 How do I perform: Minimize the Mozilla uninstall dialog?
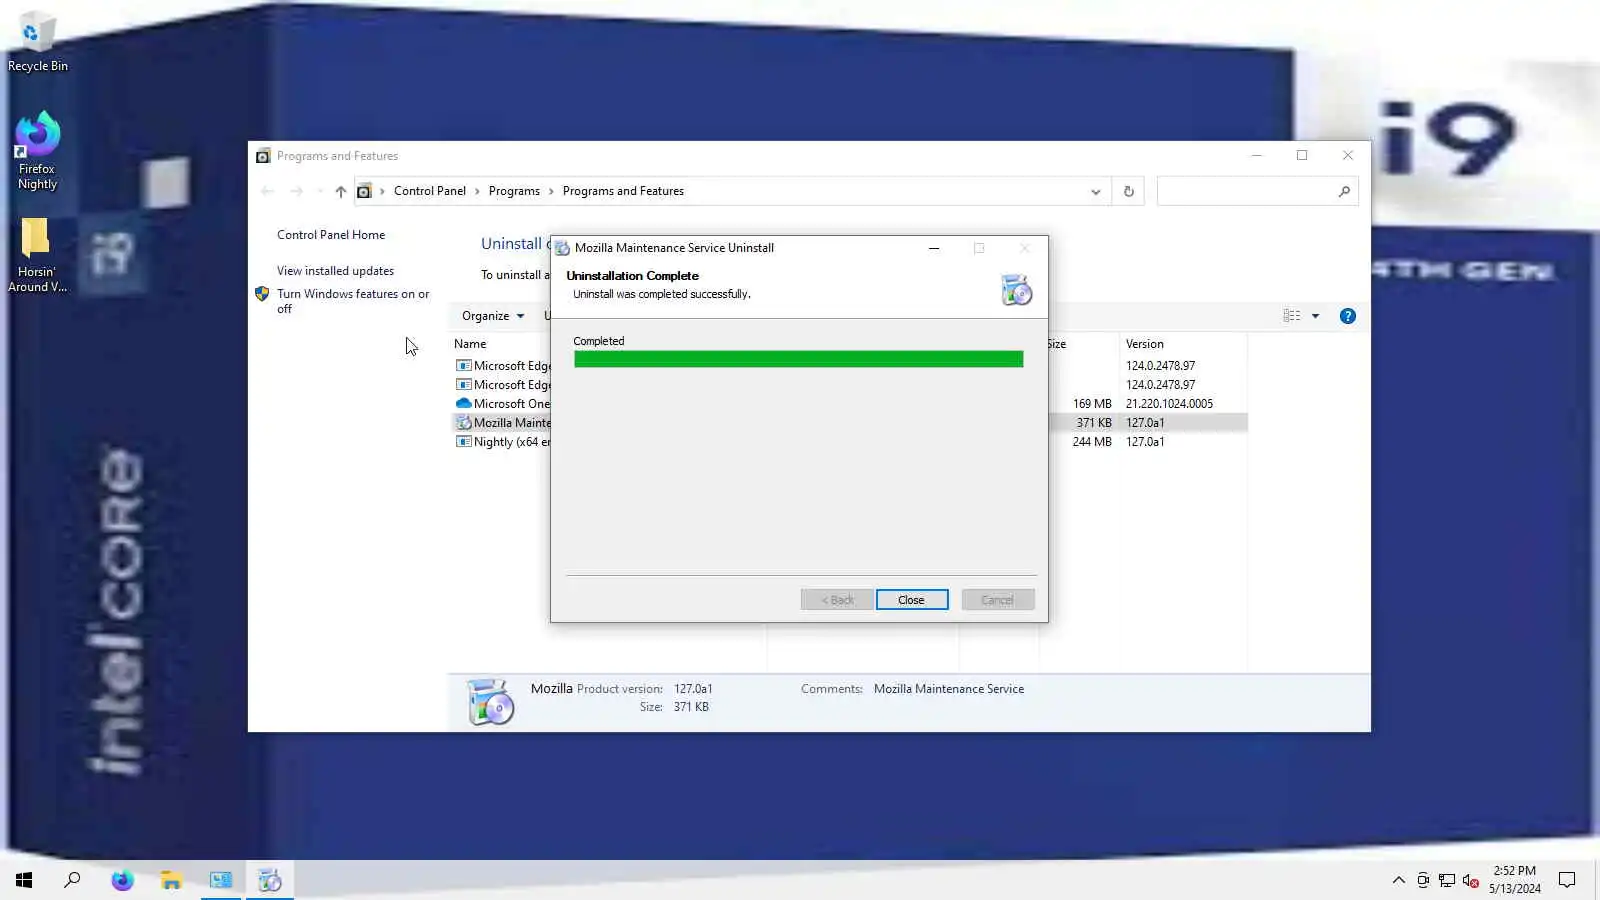click(x=934, y=248)
